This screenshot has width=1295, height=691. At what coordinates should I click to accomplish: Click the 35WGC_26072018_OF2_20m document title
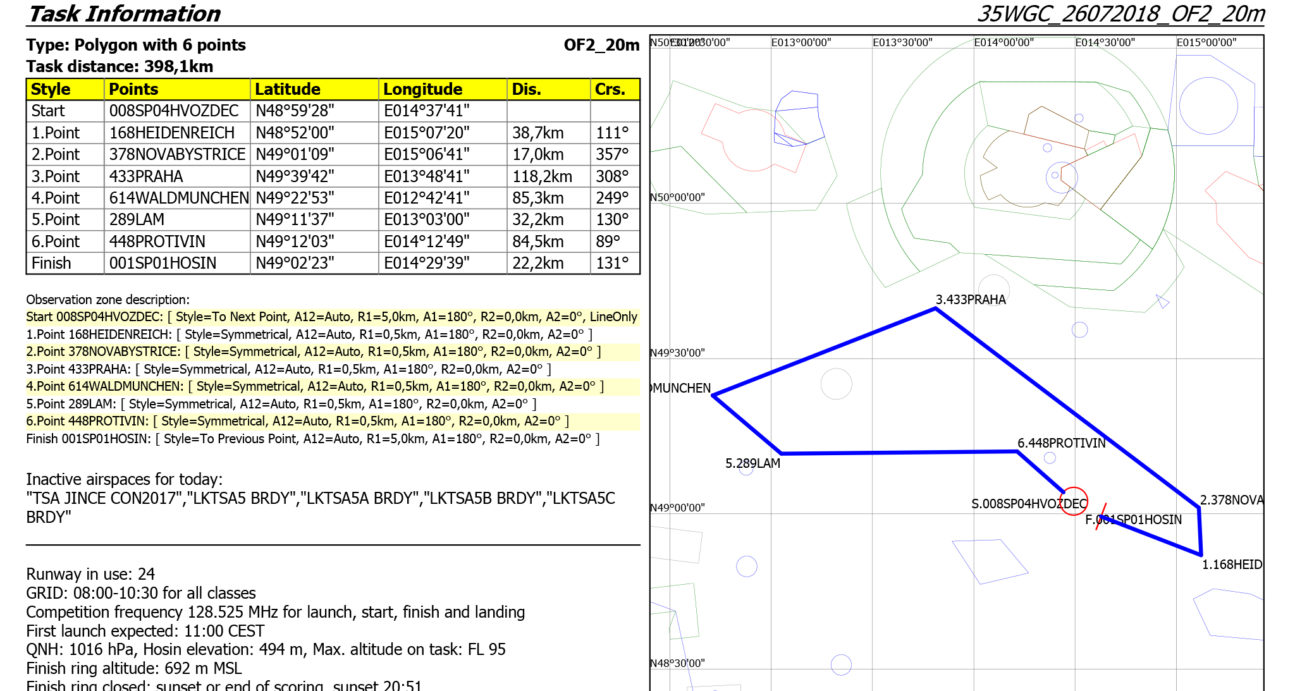pos(1120,14)
